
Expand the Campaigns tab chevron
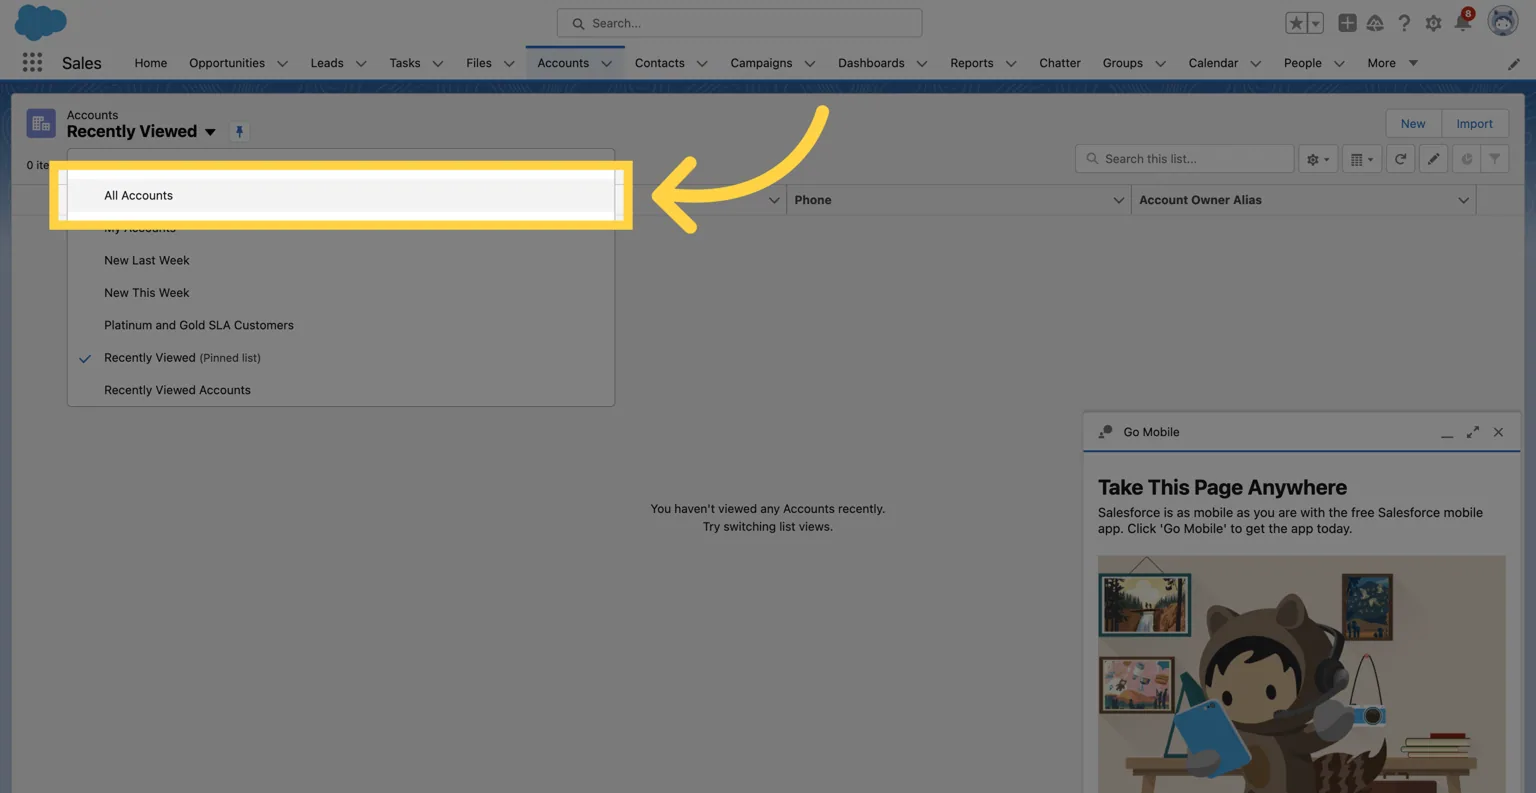point(810,64)
